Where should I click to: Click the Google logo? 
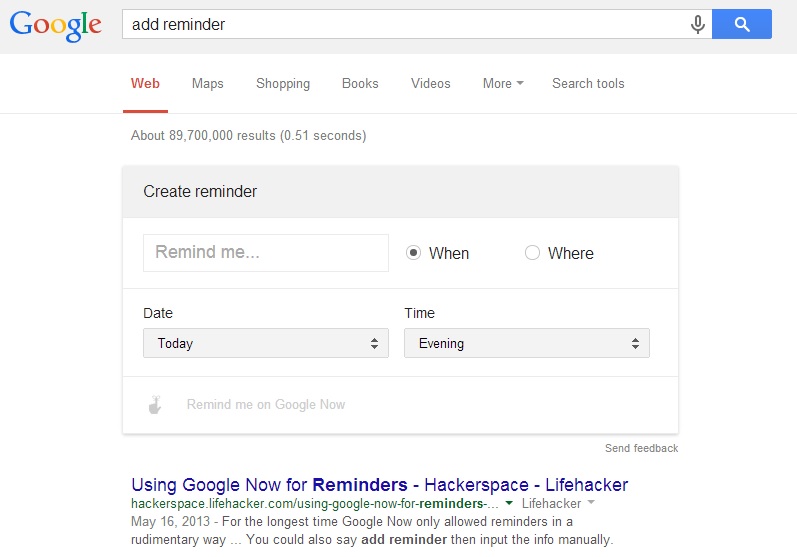[56, 25]
